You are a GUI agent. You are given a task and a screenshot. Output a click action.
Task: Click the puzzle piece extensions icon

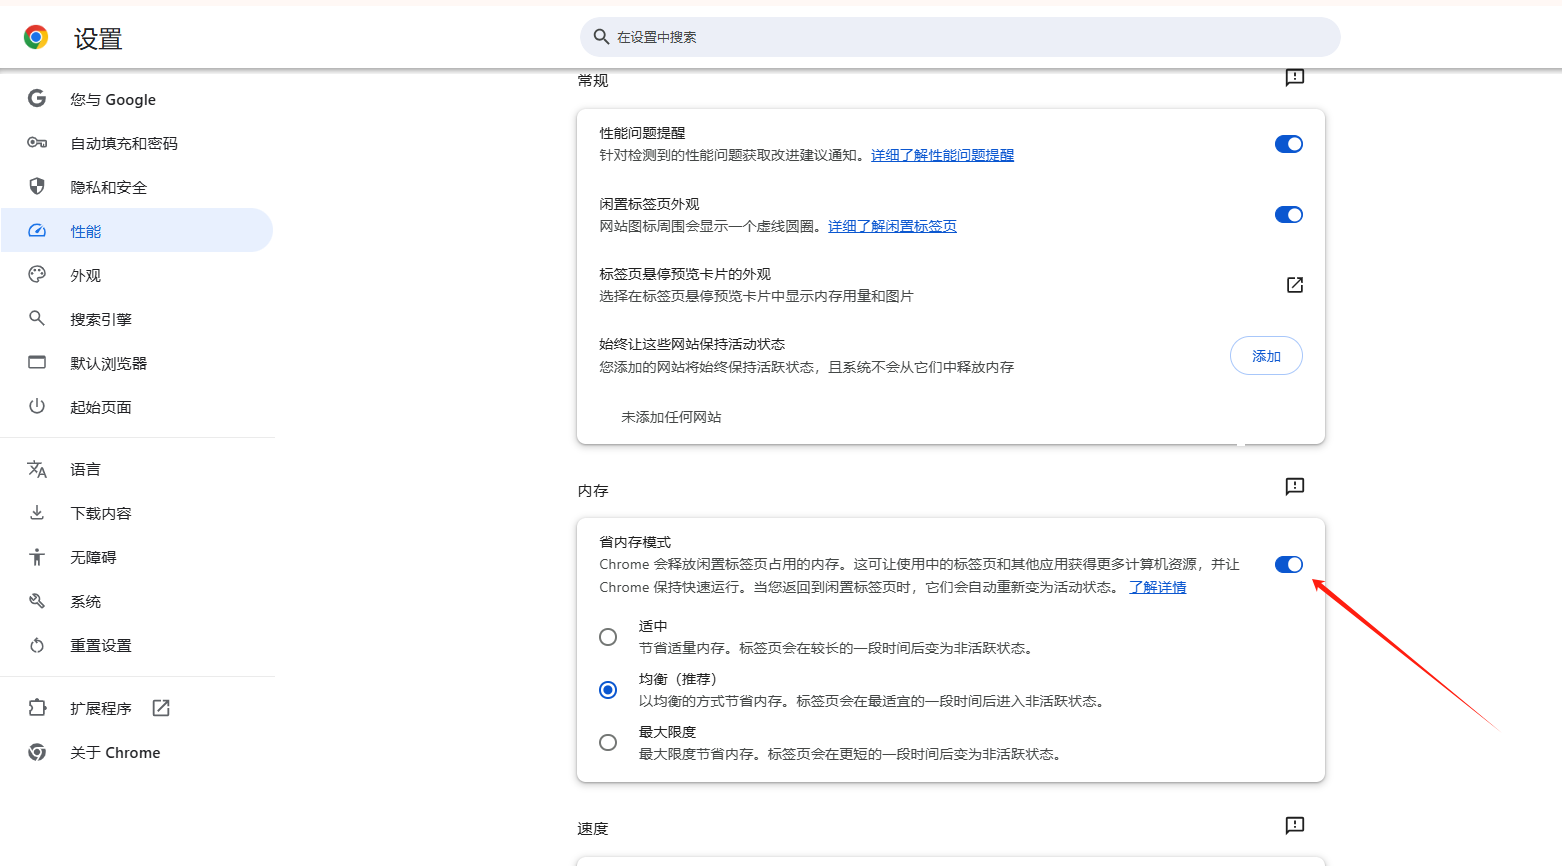pos(37,708)
